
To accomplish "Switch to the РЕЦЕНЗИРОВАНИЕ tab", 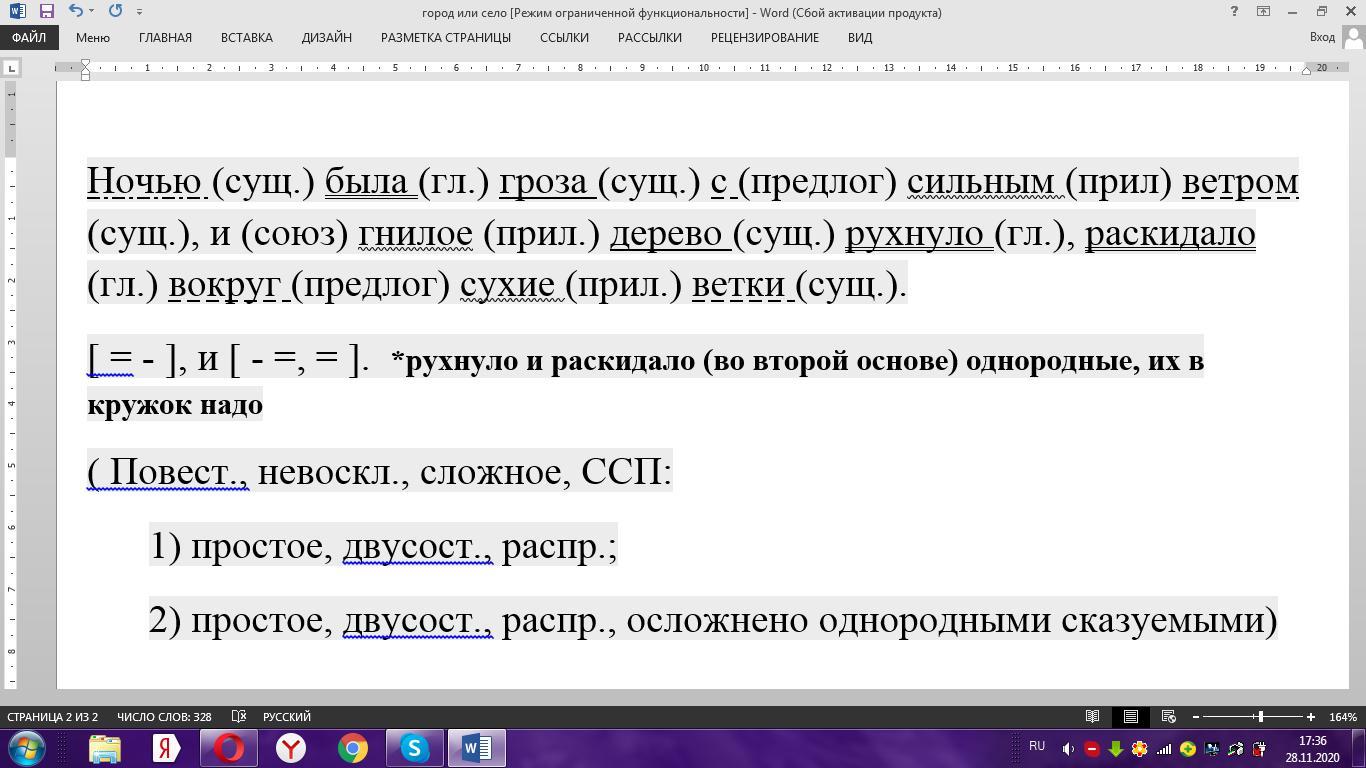I will pyautogui.click(x=764, y=37).
